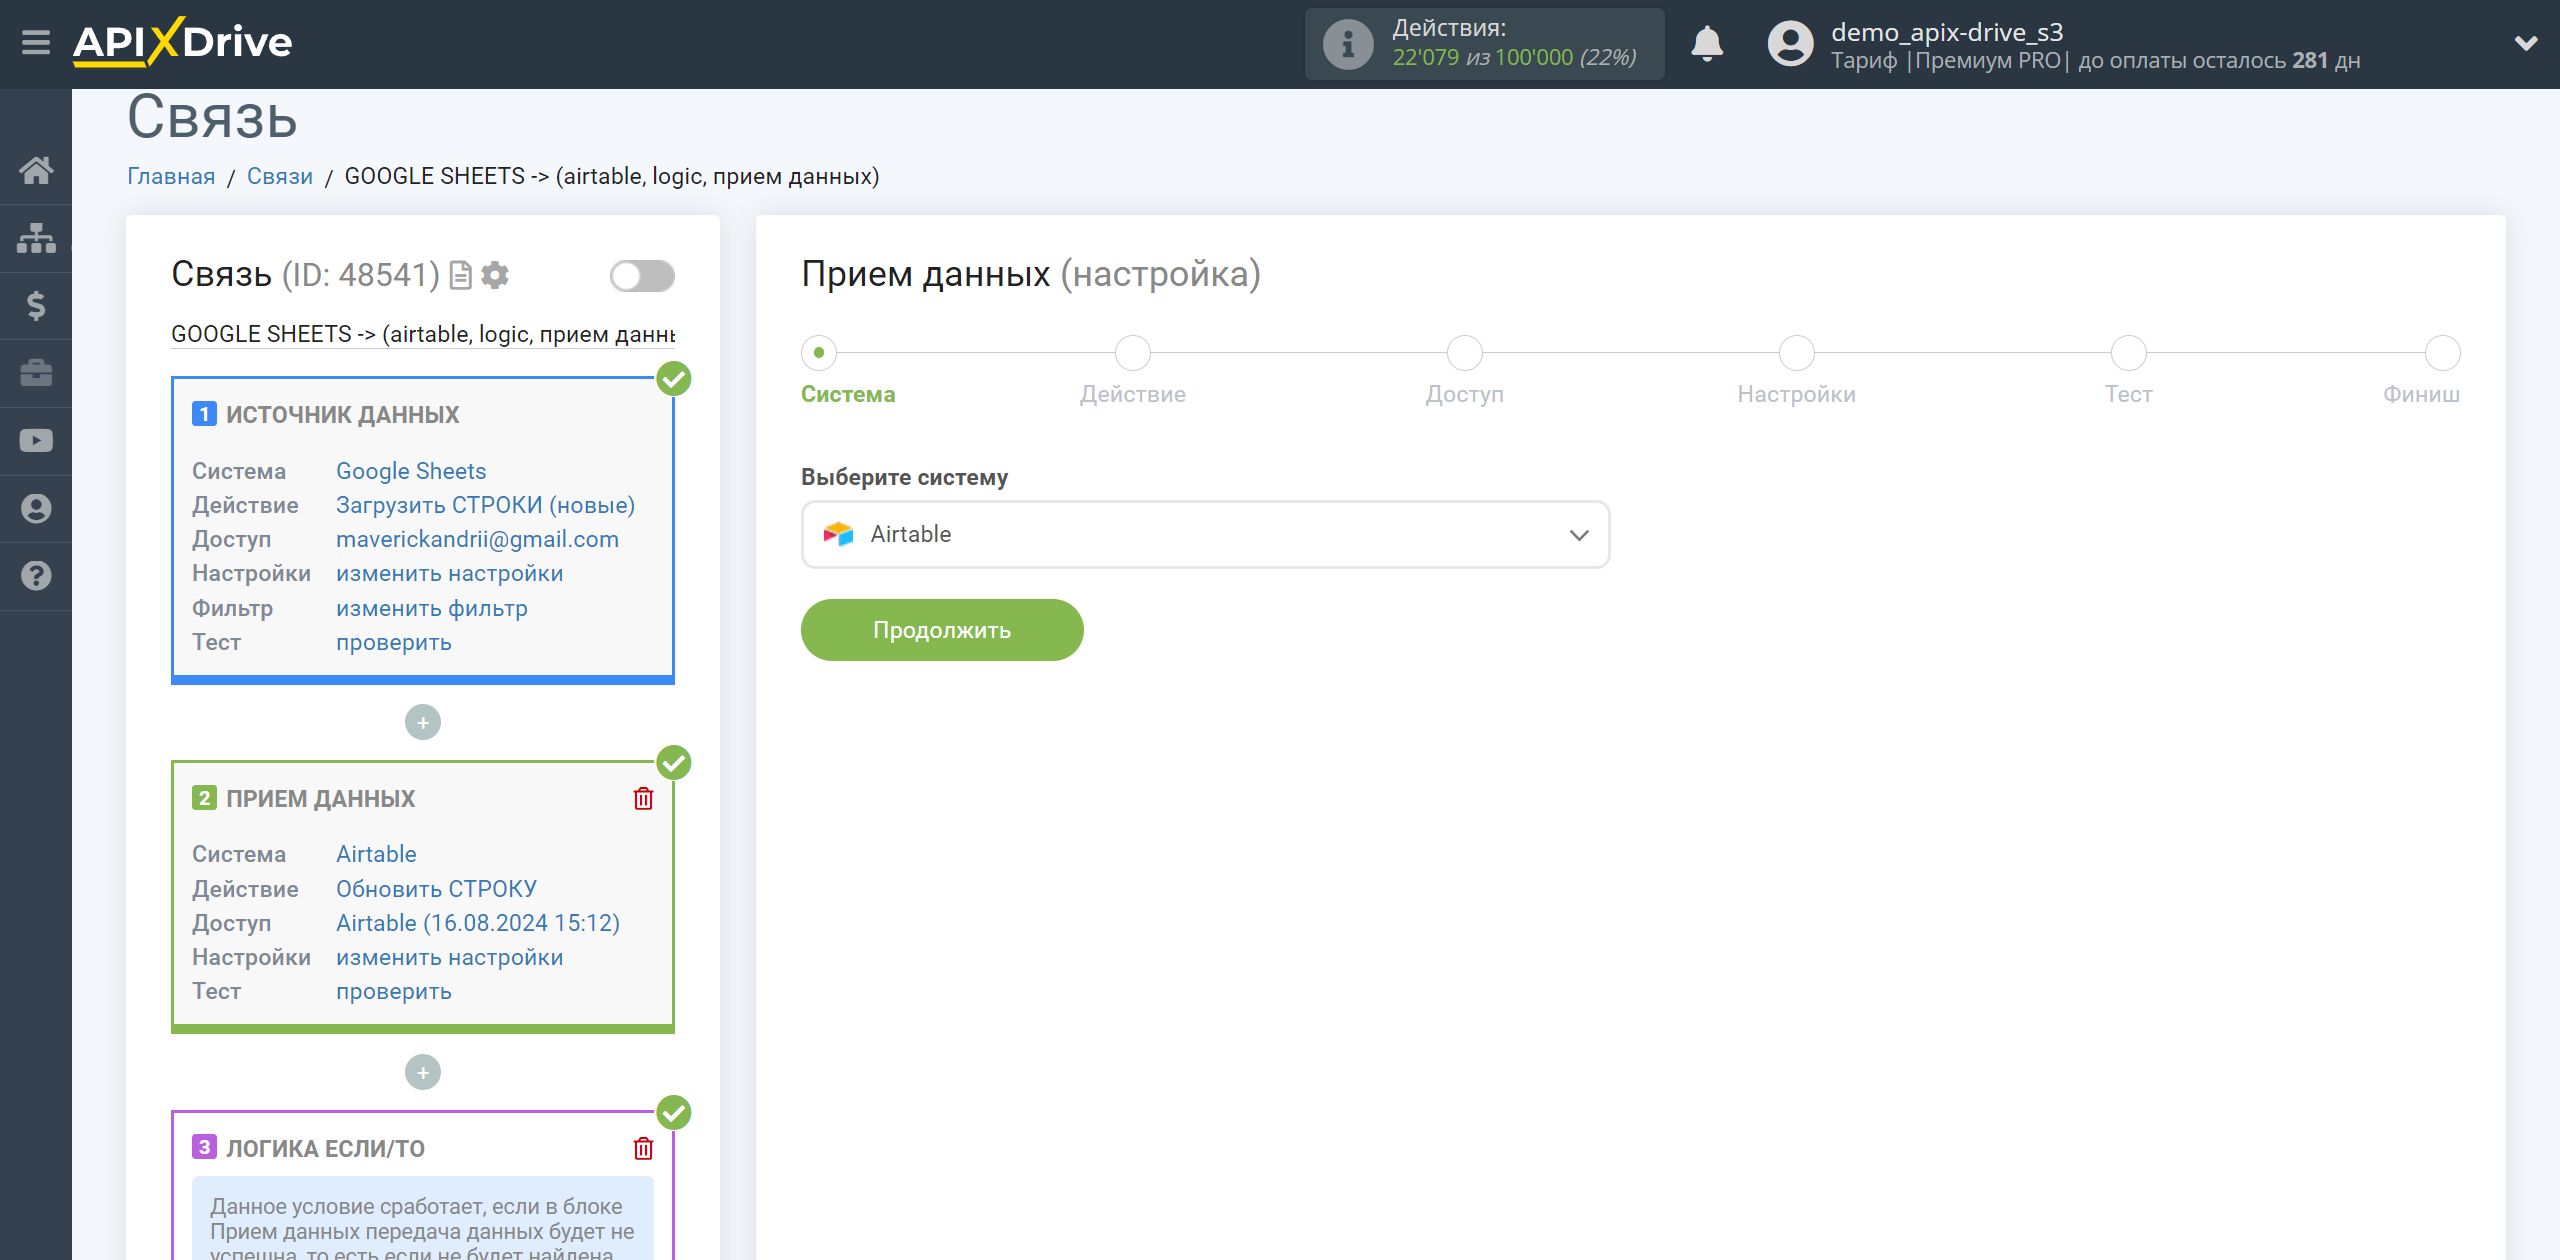Image resolution: width=2560 pixels, height=1260 pixels.
Task: Open connection settings gear icon
Action: tap(495, 275)
